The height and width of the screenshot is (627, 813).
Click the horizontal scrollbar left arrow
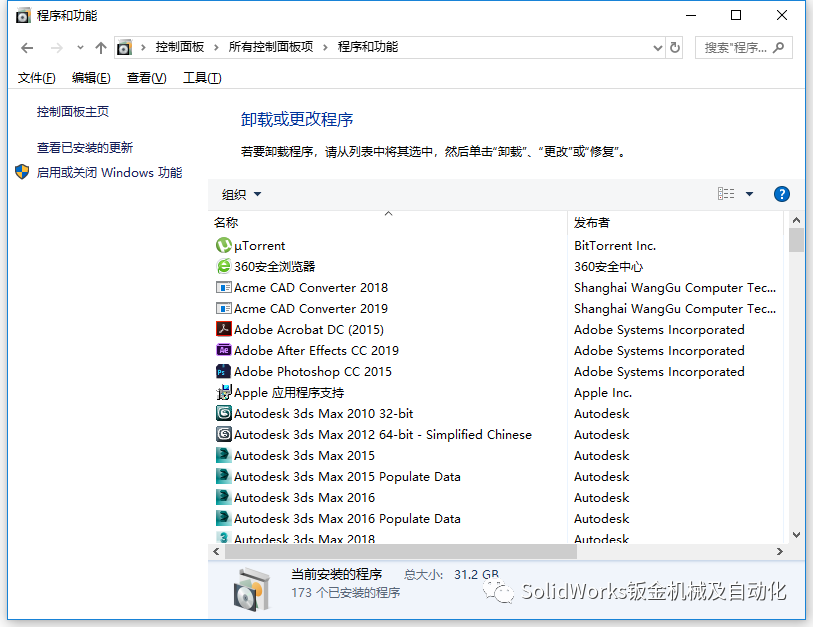[216, 551]
